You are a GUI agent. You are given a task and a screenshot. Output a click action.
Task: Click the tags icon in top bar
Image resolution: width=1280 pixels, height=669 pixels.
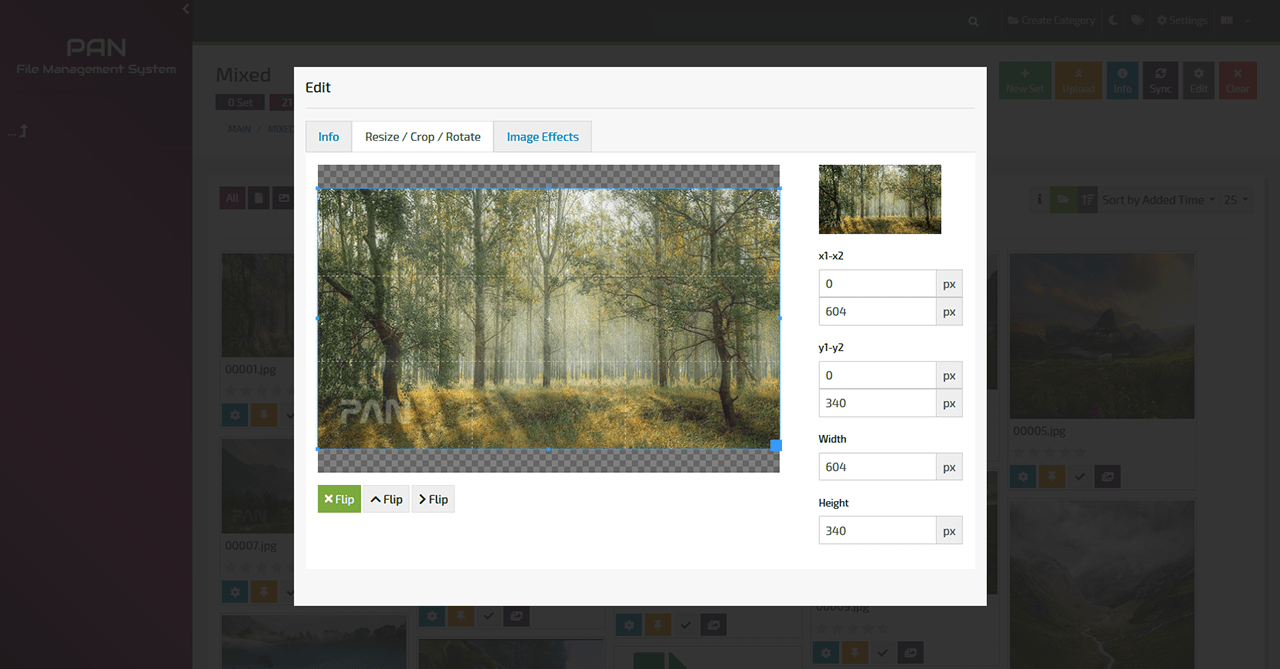[x=1137, y=21]
